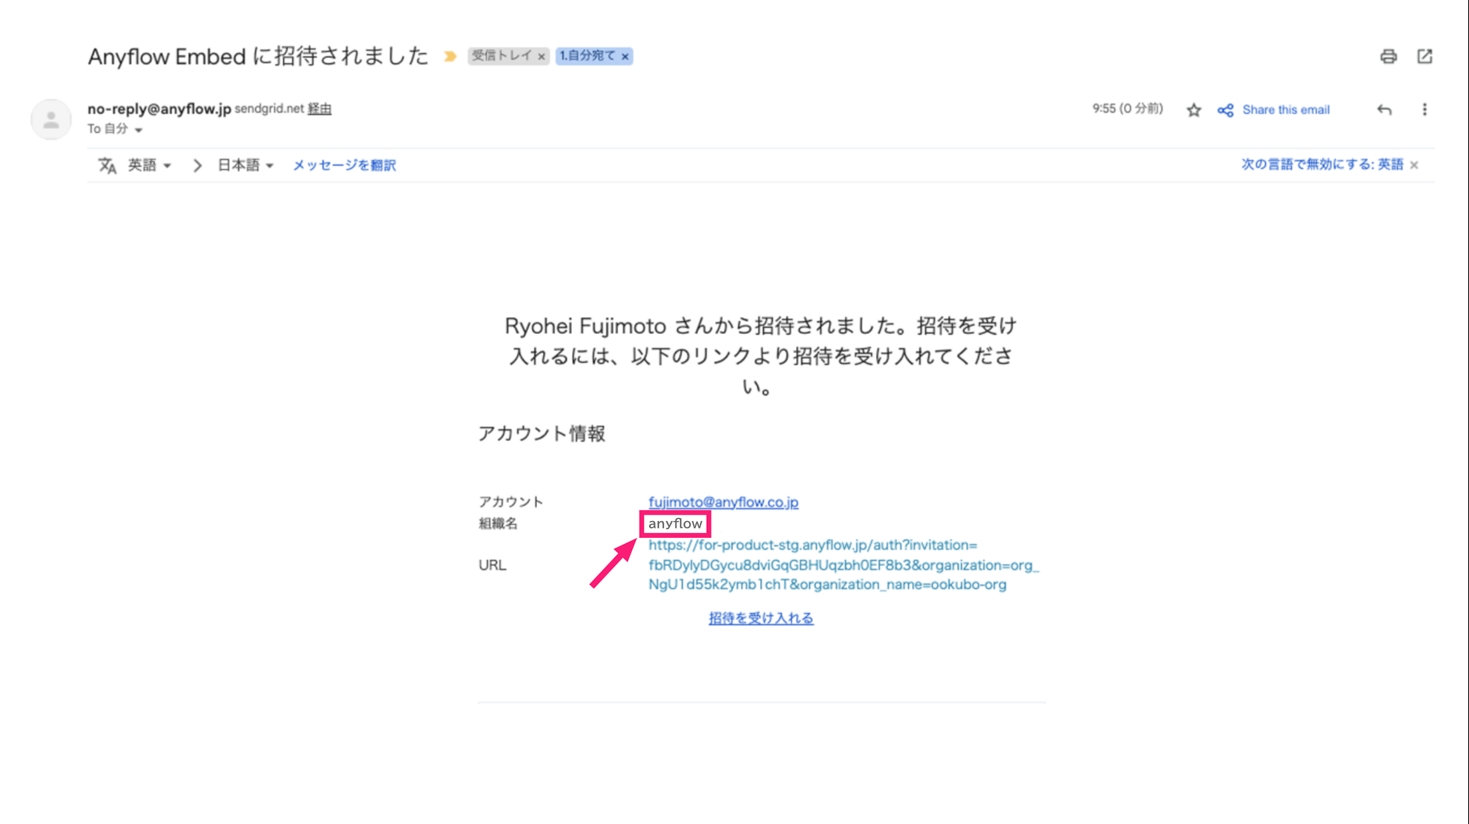
Task: Click the translate icon in translation bar
Action: click(x=107, y=166)
